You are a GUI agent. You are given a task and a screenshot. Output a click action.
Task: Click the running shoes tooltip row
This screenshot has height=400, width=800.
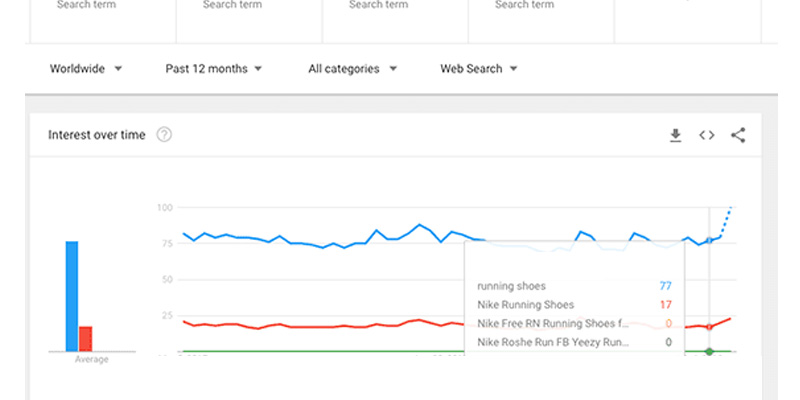[574, 285]
